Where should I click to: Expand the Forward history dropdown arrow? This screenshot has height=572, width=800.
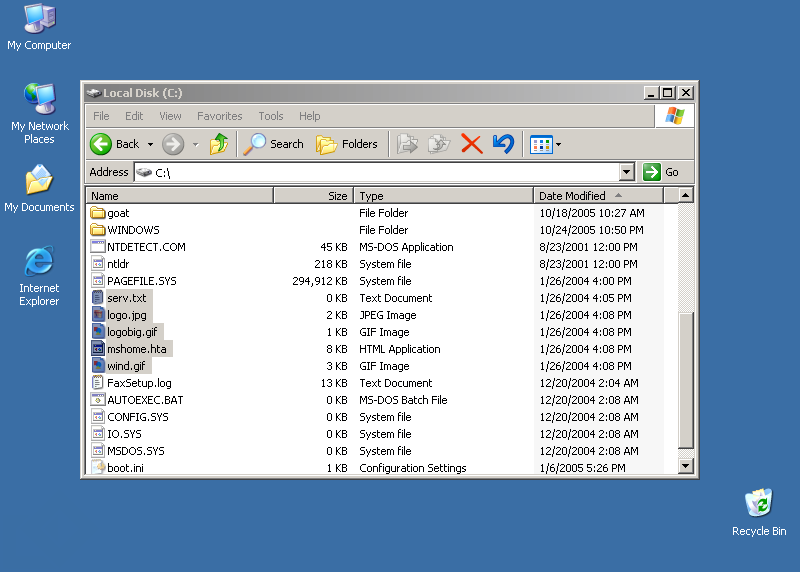[x=195, y=145]
